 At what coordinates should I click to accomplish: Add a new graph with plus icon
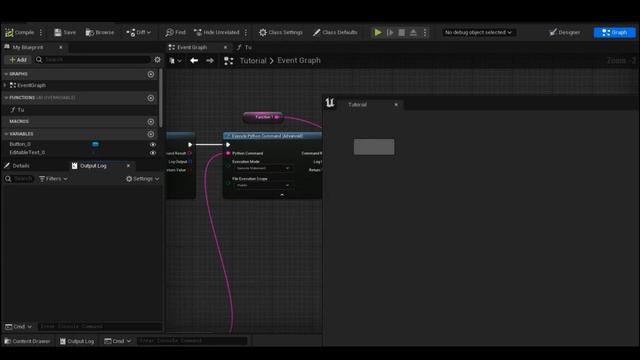pos(151,74)
